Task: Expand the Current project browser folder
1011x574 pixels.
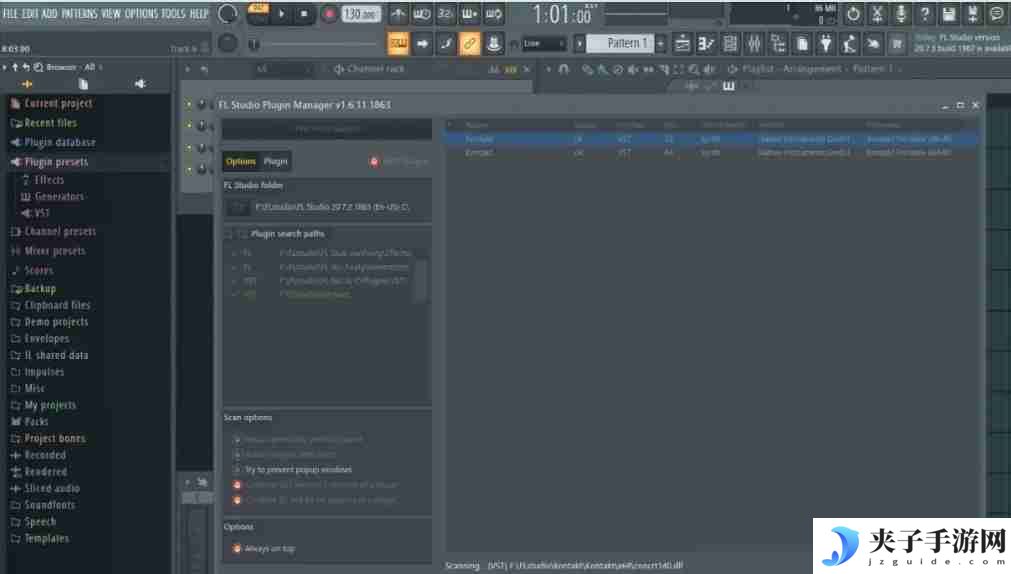Action: point(58,103)
